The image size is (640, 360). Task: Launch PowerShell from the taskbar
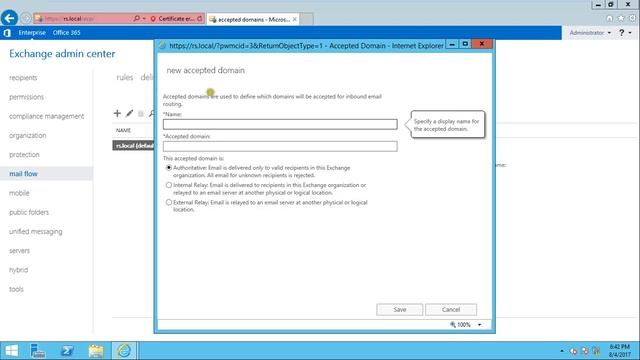point(67,351)
